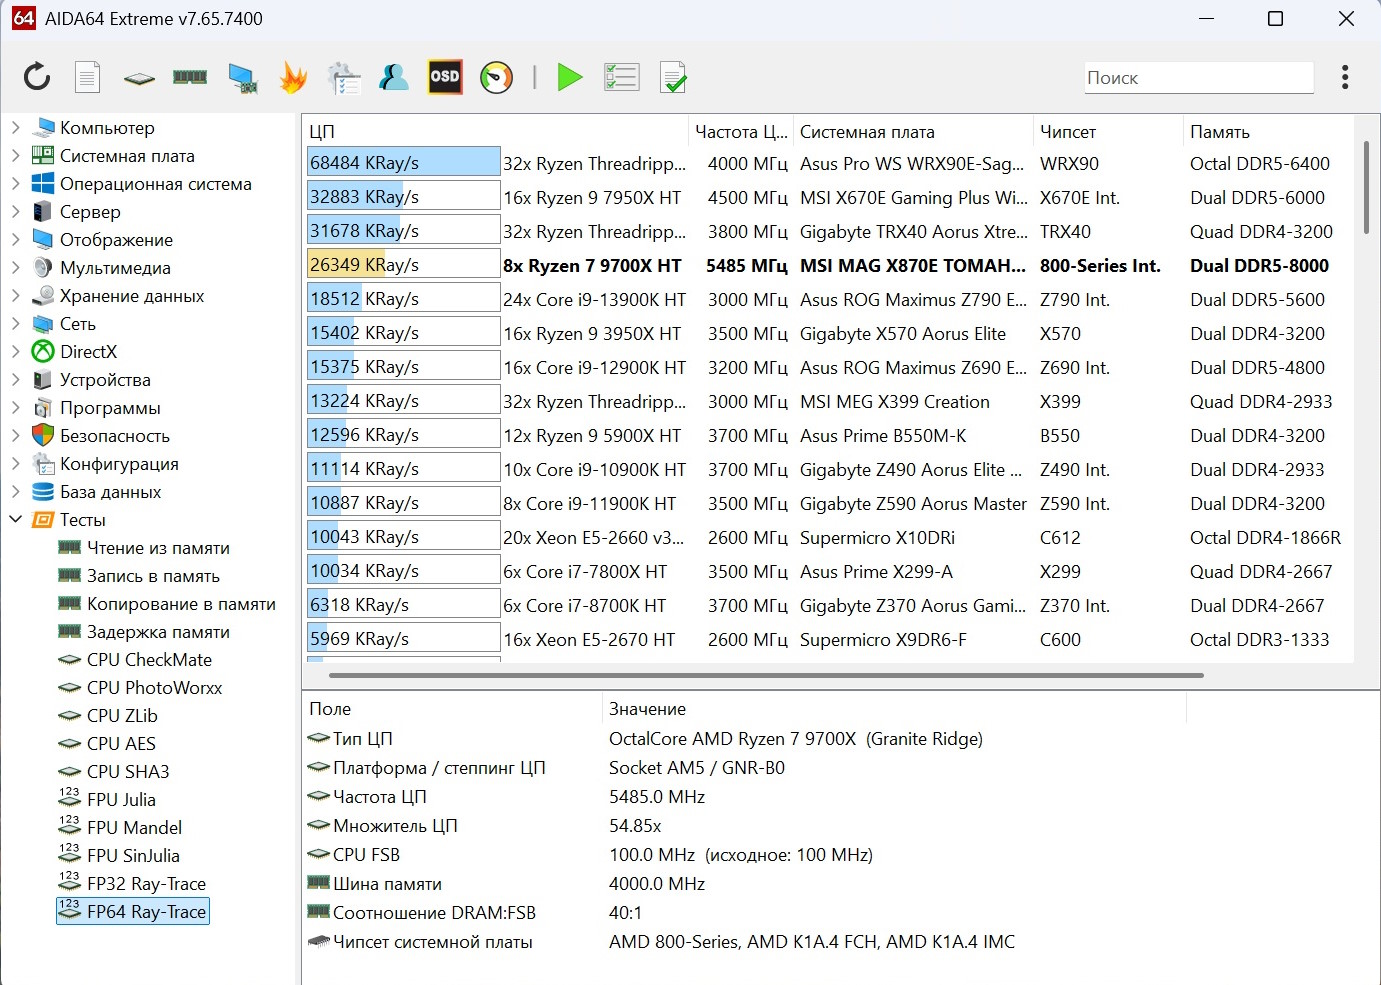The height and width of the screenshot is (985, 1381).
Task: Click the RAM memory module toolbar icon
Action: pyautogui.click(x=190, y=77)
